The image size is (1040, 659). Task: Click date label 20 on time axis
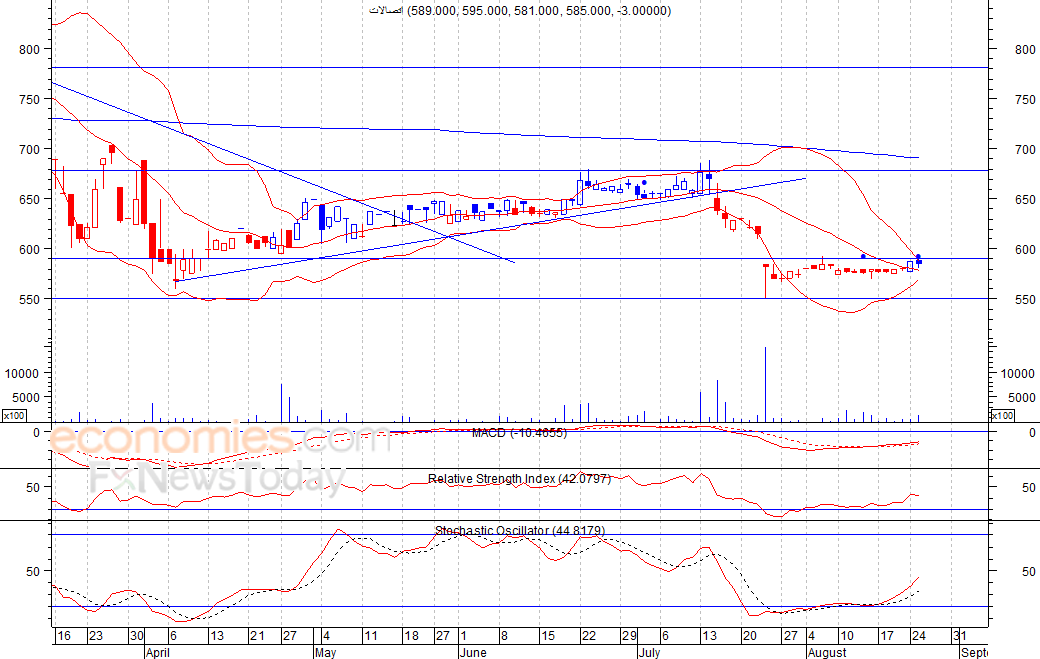(749, 636)
